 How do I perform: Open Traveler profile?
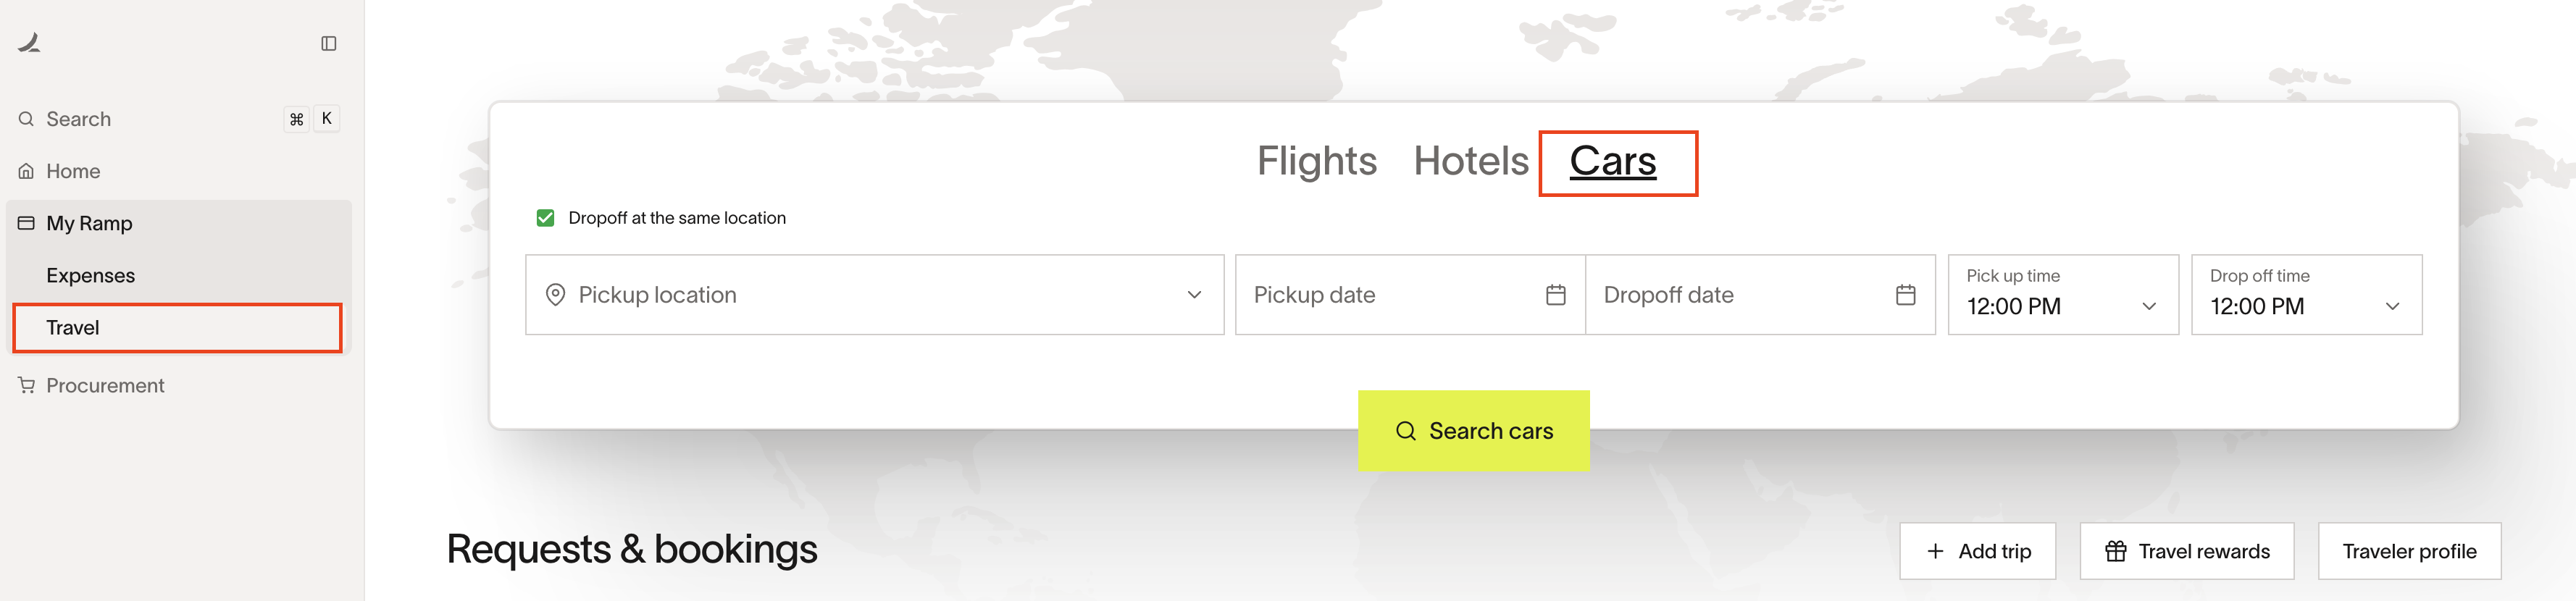click(2409, 551)
